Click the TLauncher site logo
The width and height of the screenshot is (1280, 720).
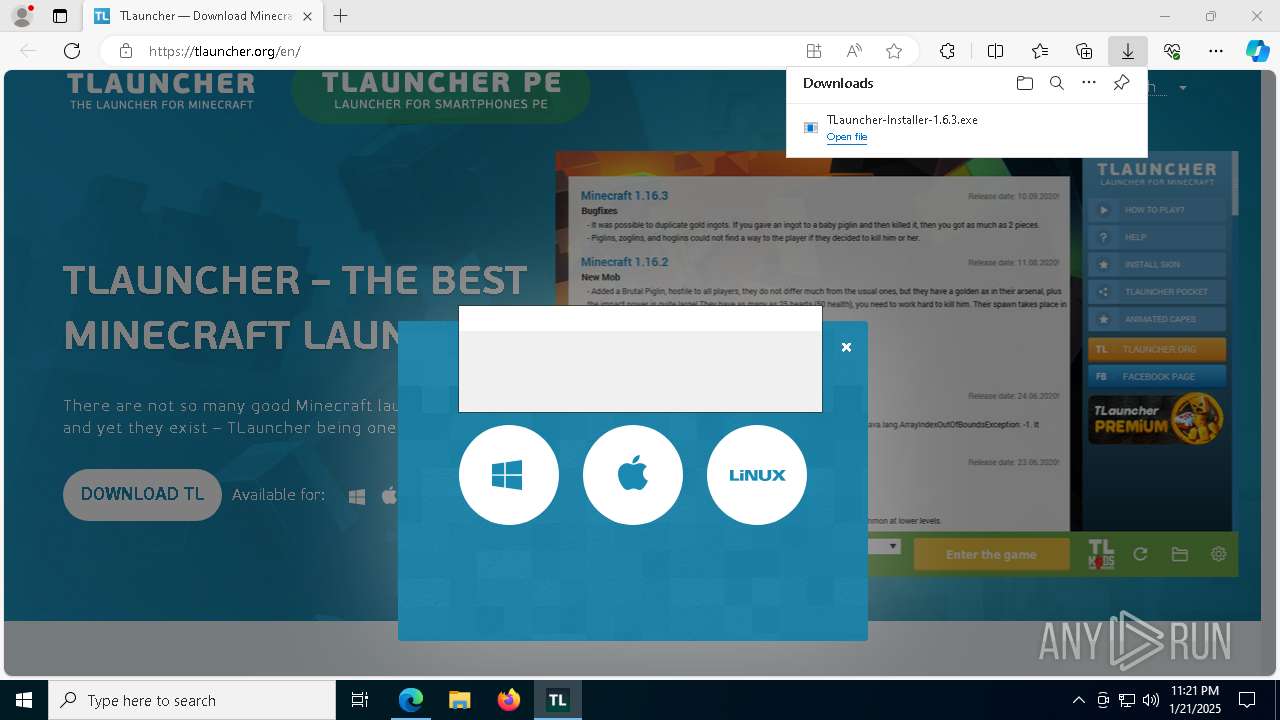pyautogui.click(x=161, y=90)
